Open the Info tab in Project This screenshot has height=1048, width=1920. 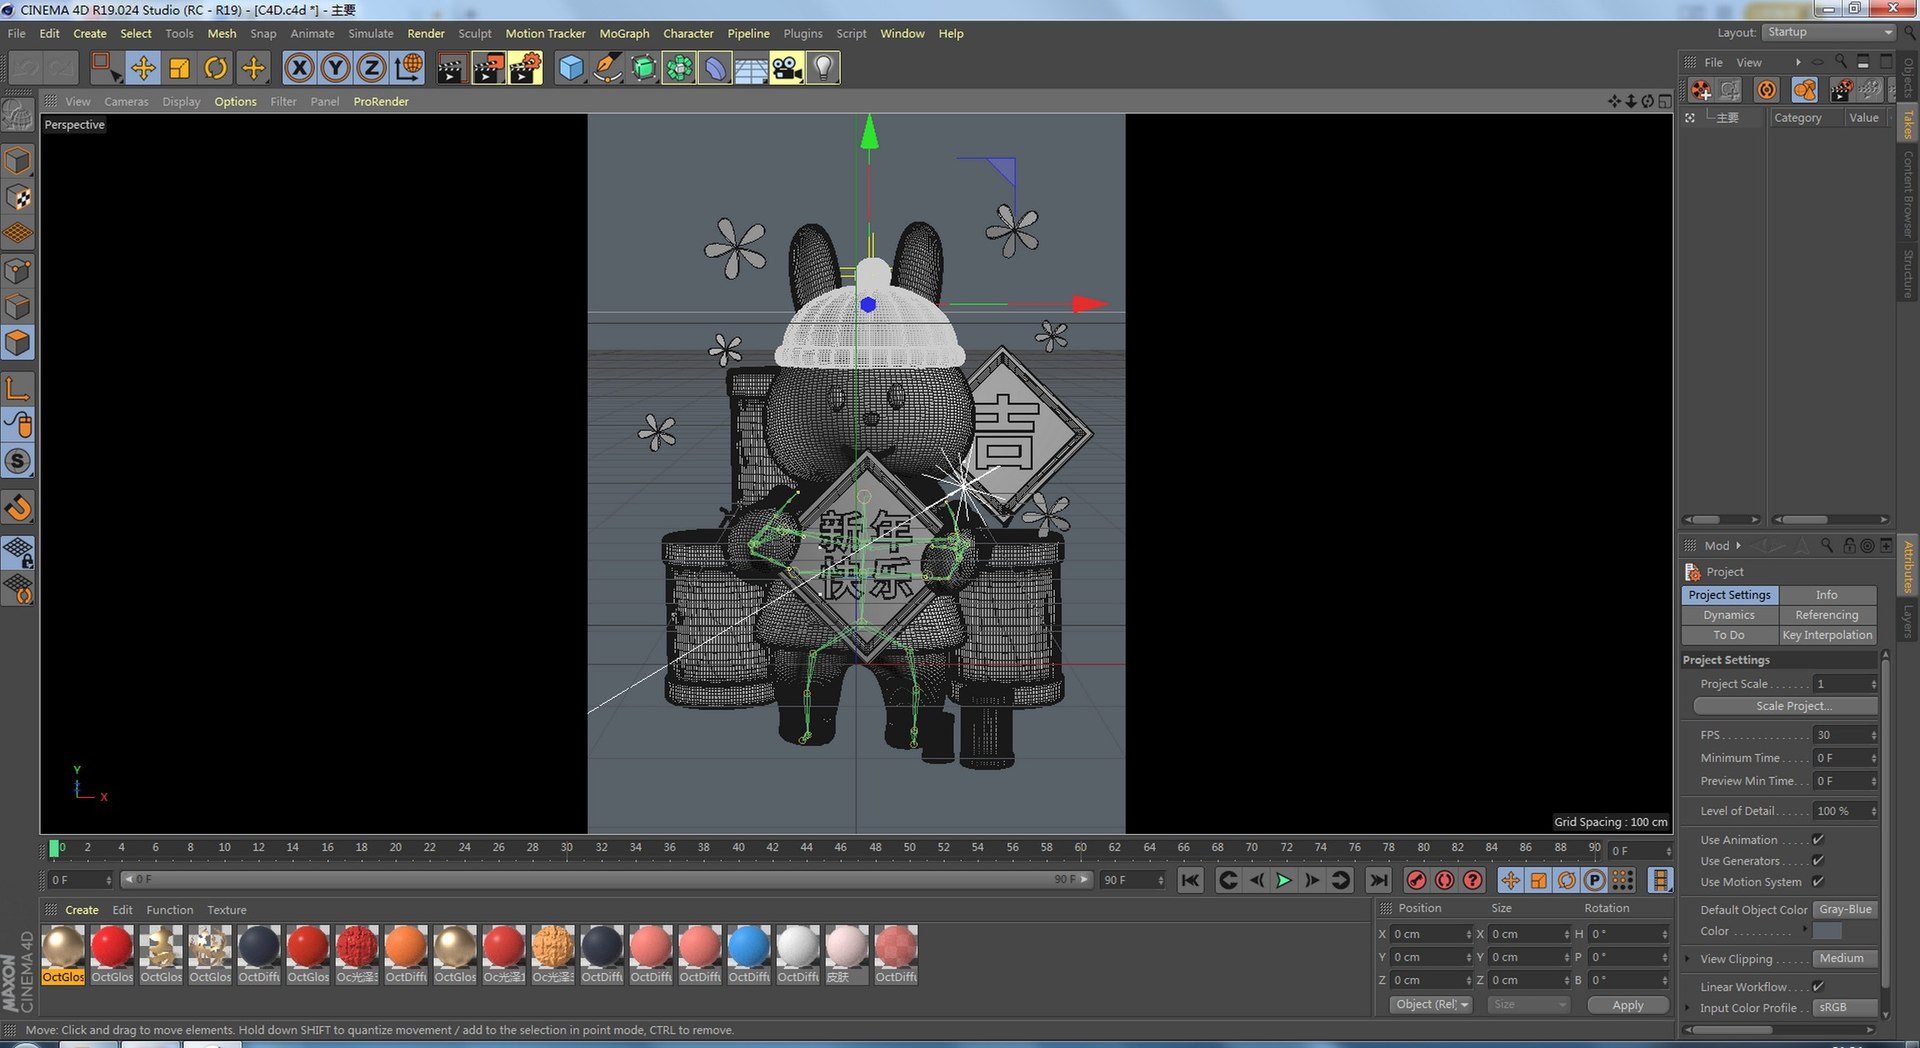1827,595
